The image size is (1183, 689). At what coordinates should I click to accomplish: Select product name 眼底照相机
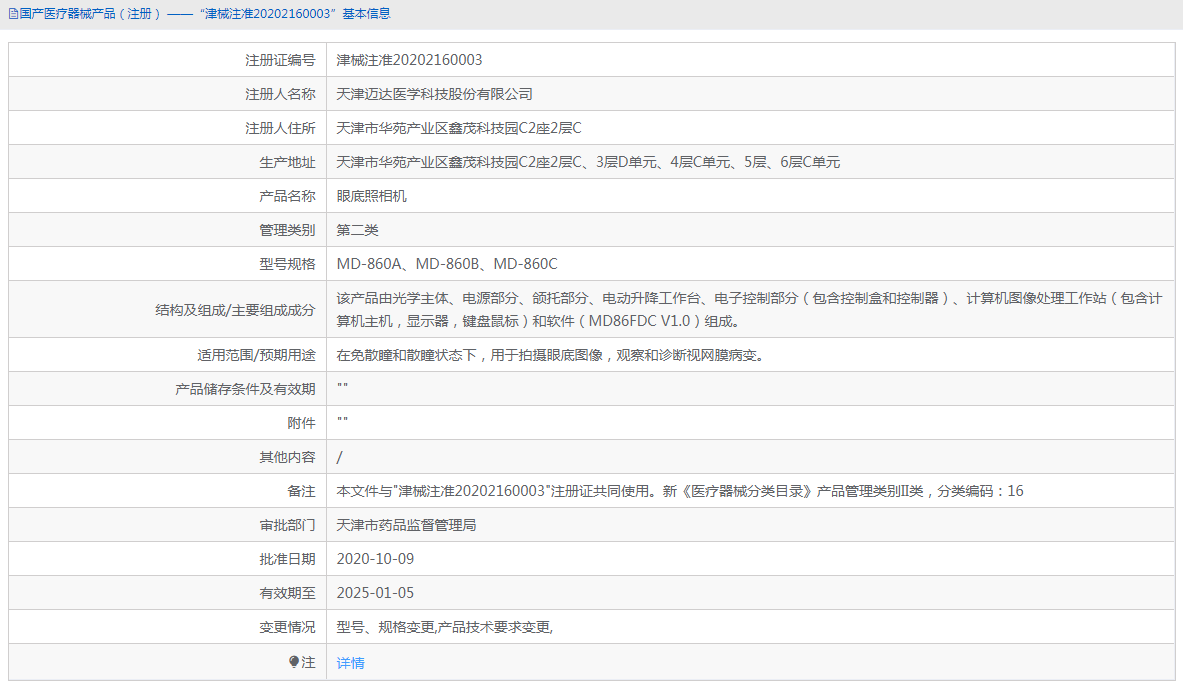371,196
